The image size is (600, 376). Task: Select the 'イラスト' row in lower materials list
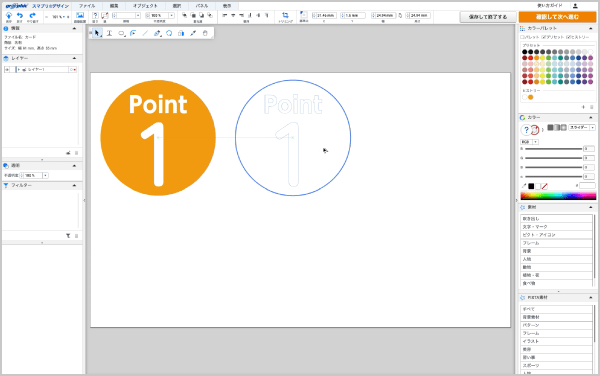(x=556, y=341)
